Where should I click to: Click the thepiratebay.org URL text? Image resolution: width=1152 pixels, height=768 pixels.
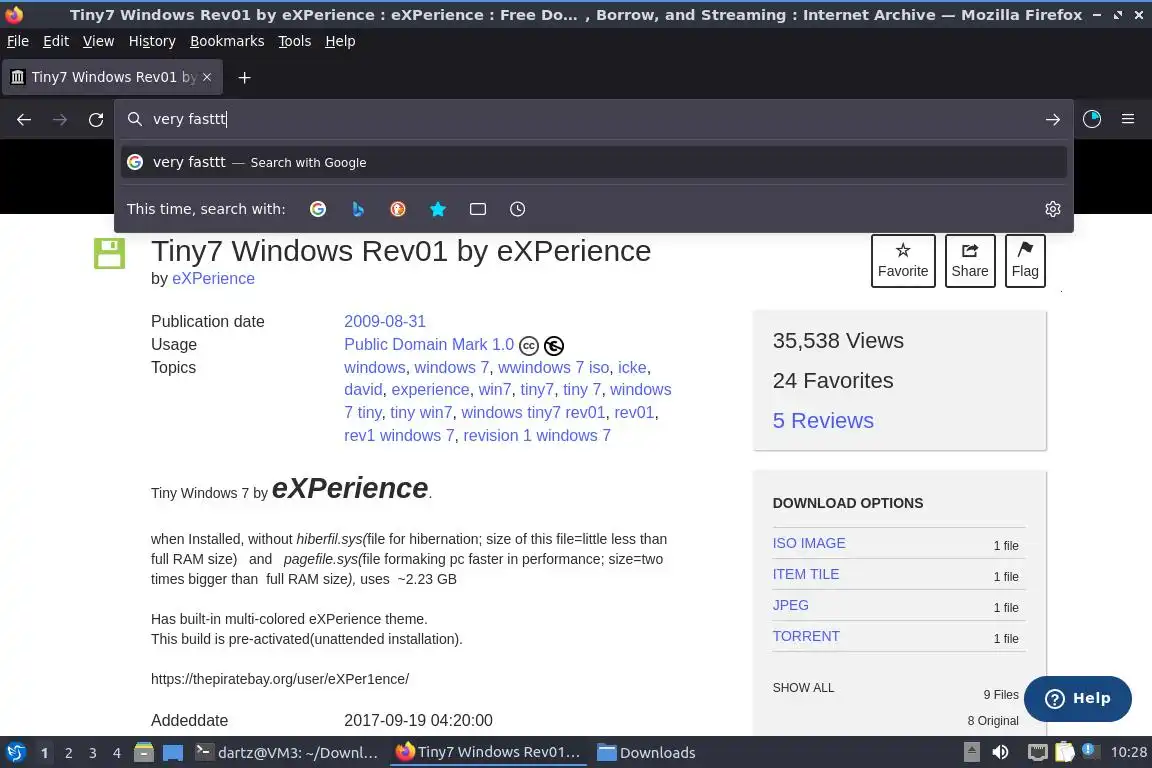280,679
